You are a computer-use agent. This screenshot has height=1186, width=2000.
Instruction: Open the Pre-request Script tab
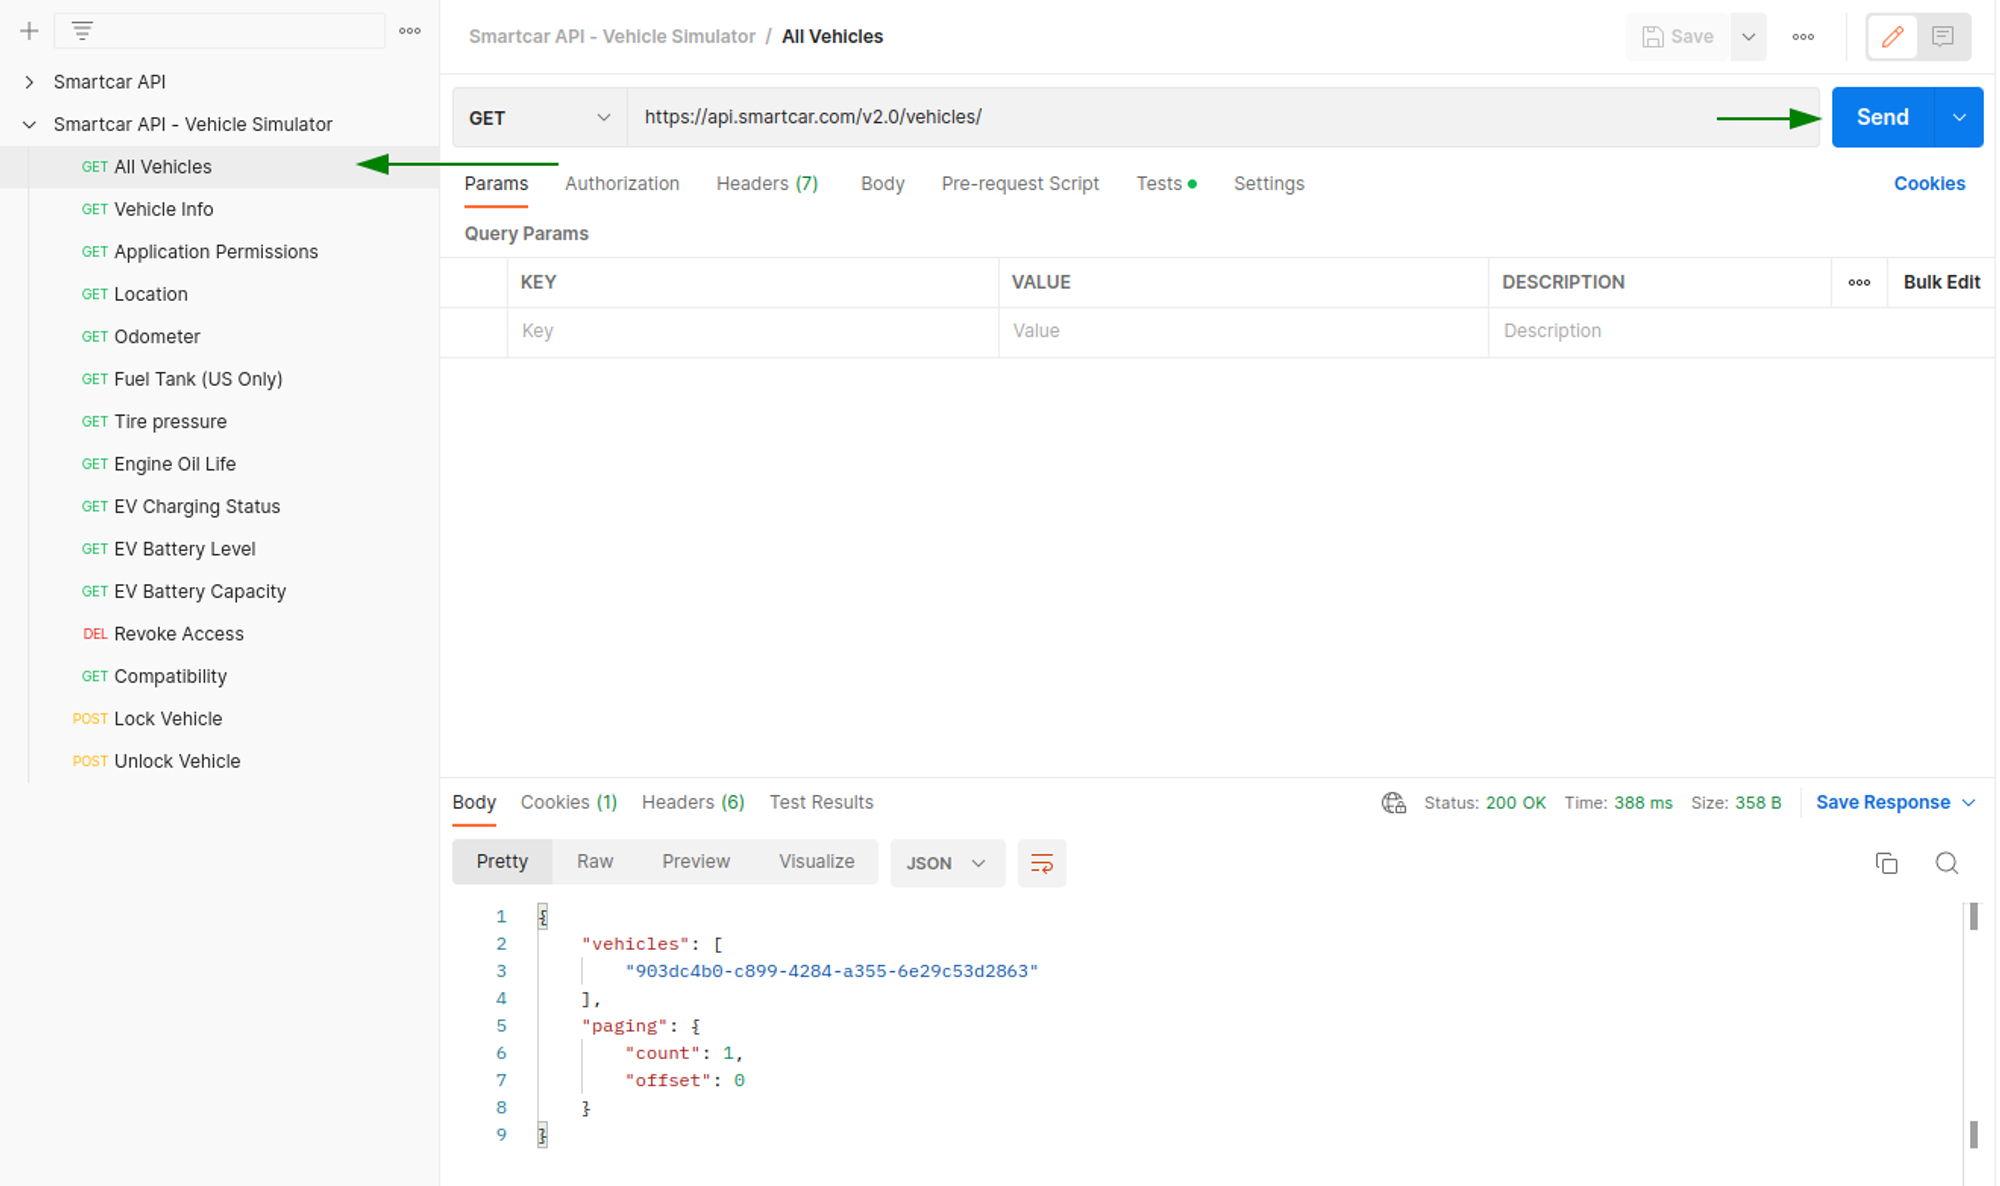1020,184
